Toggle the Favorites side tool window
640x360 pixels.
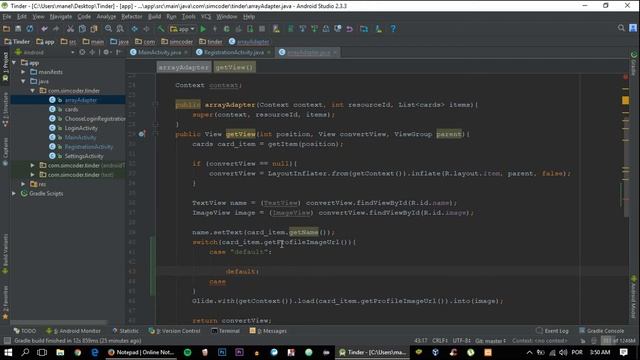(x=5, y=302)
